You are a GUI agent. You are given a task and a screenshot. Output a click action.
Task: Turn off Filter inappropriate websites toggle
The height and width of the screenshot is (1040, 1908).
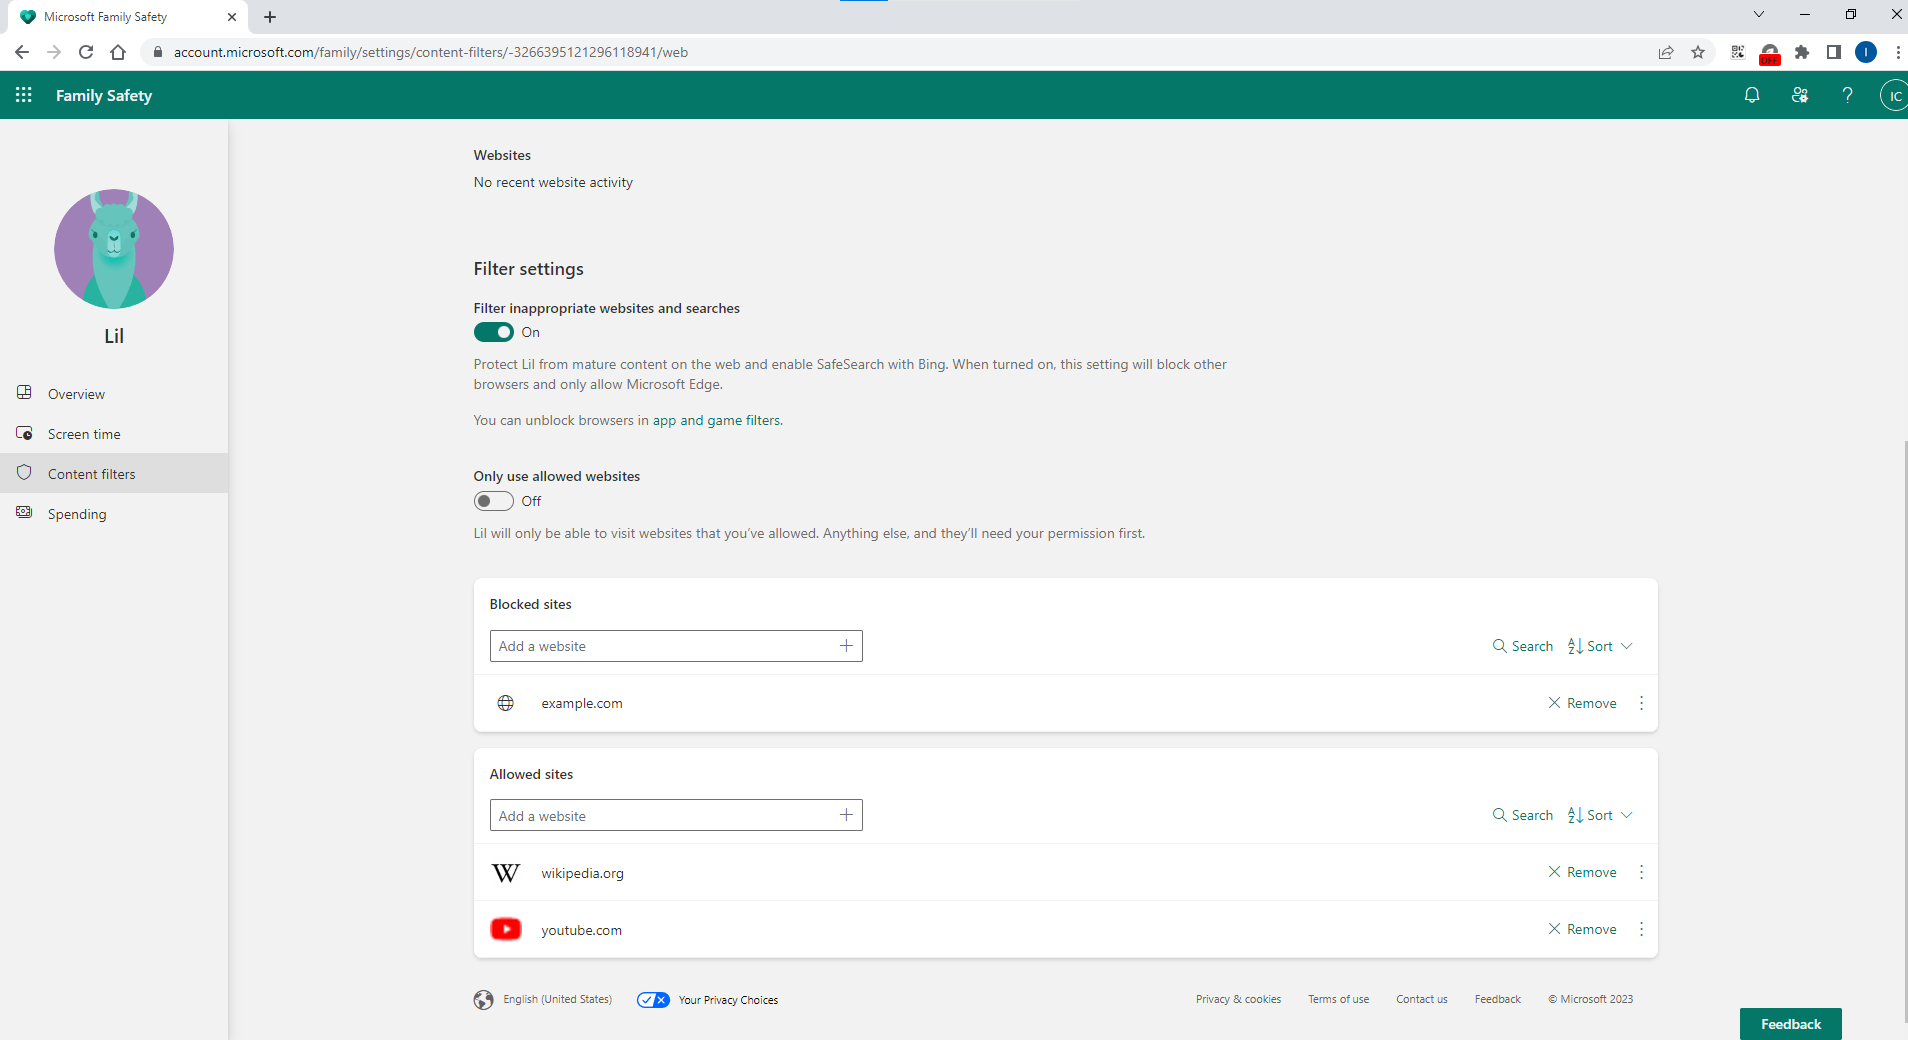493,332
